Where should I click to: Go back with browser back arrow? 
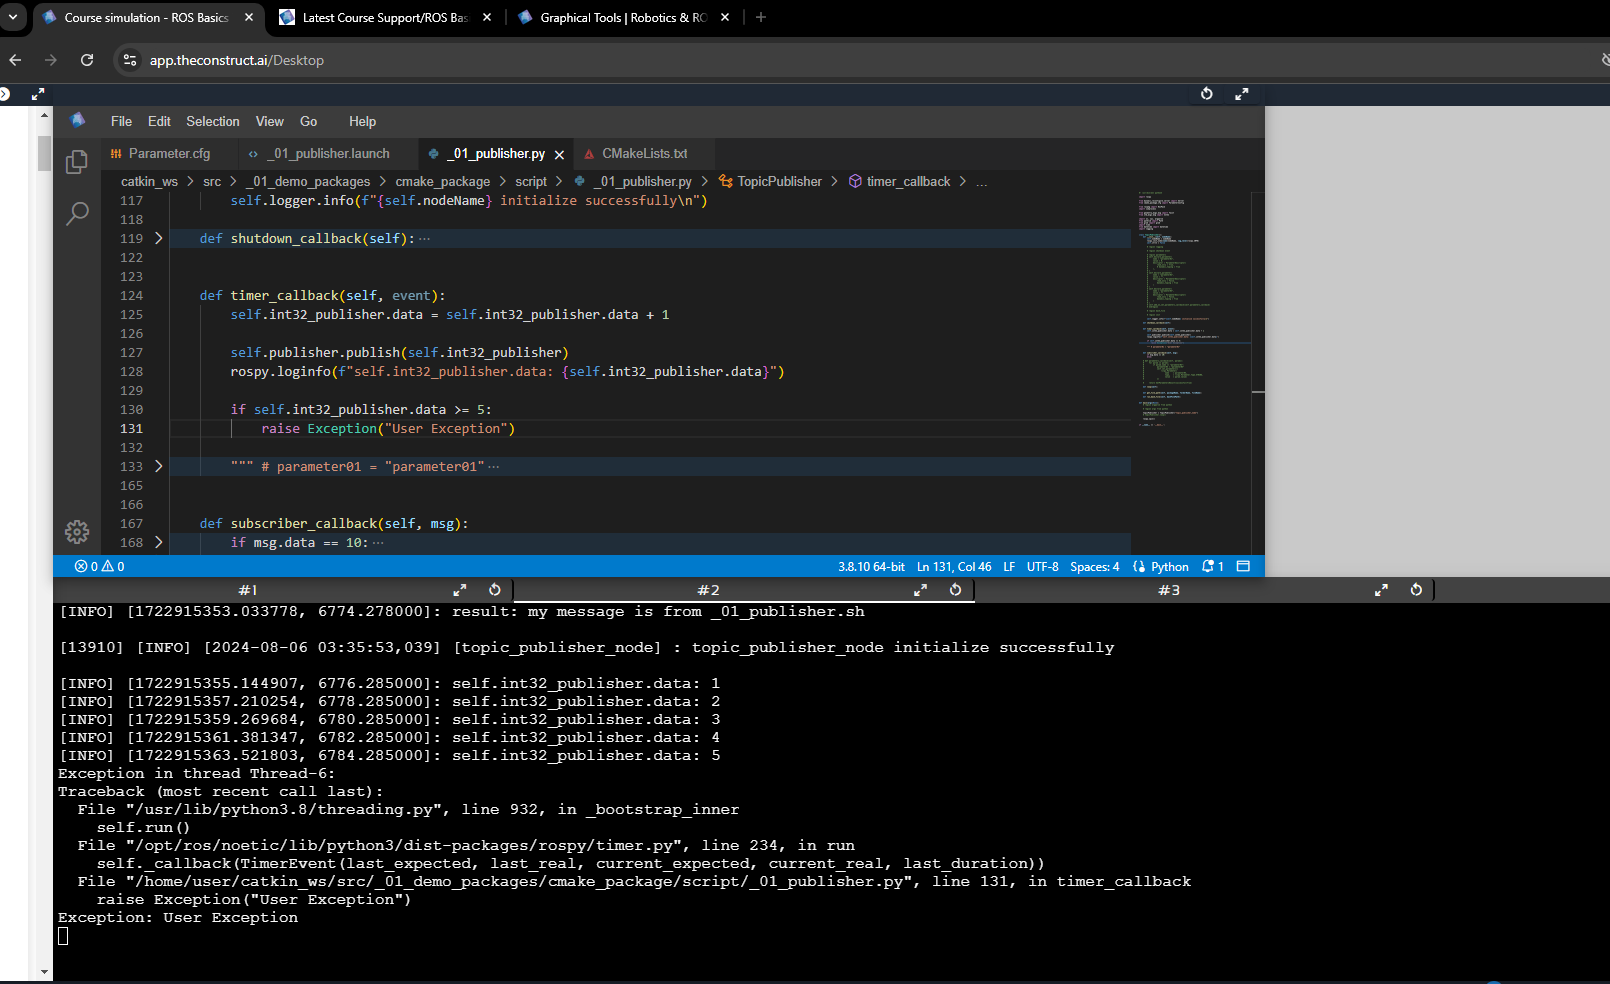[15, 60]
